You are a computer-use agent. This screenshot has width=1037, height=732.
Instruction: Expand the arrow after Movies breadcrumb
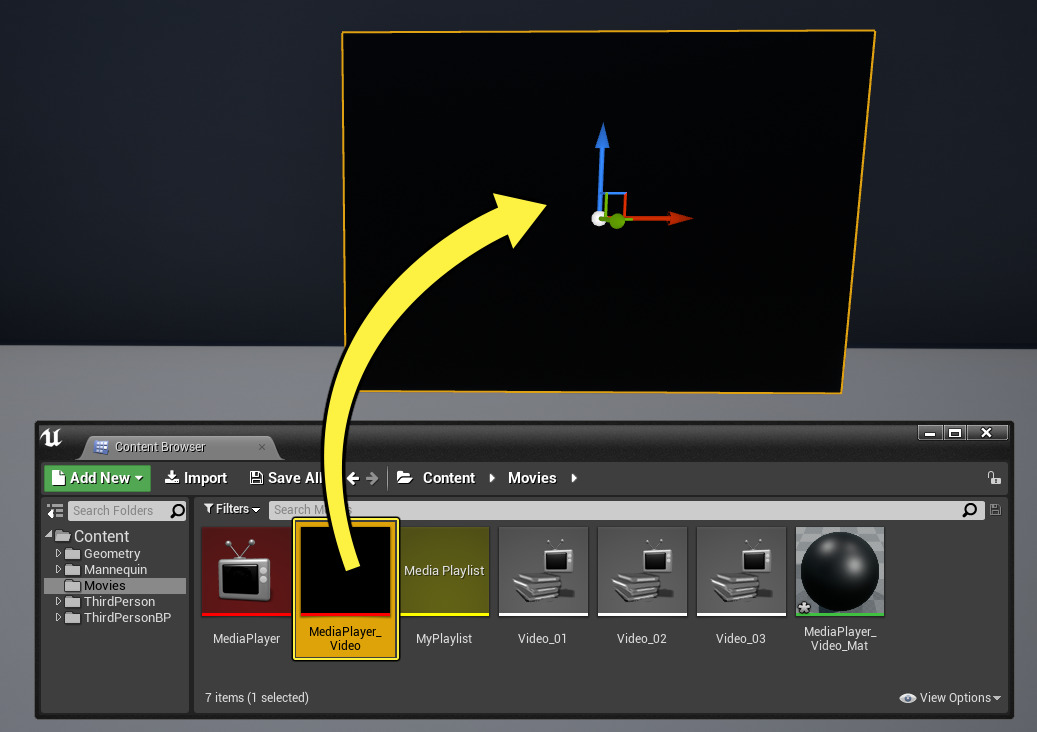(x=574, y=478)
